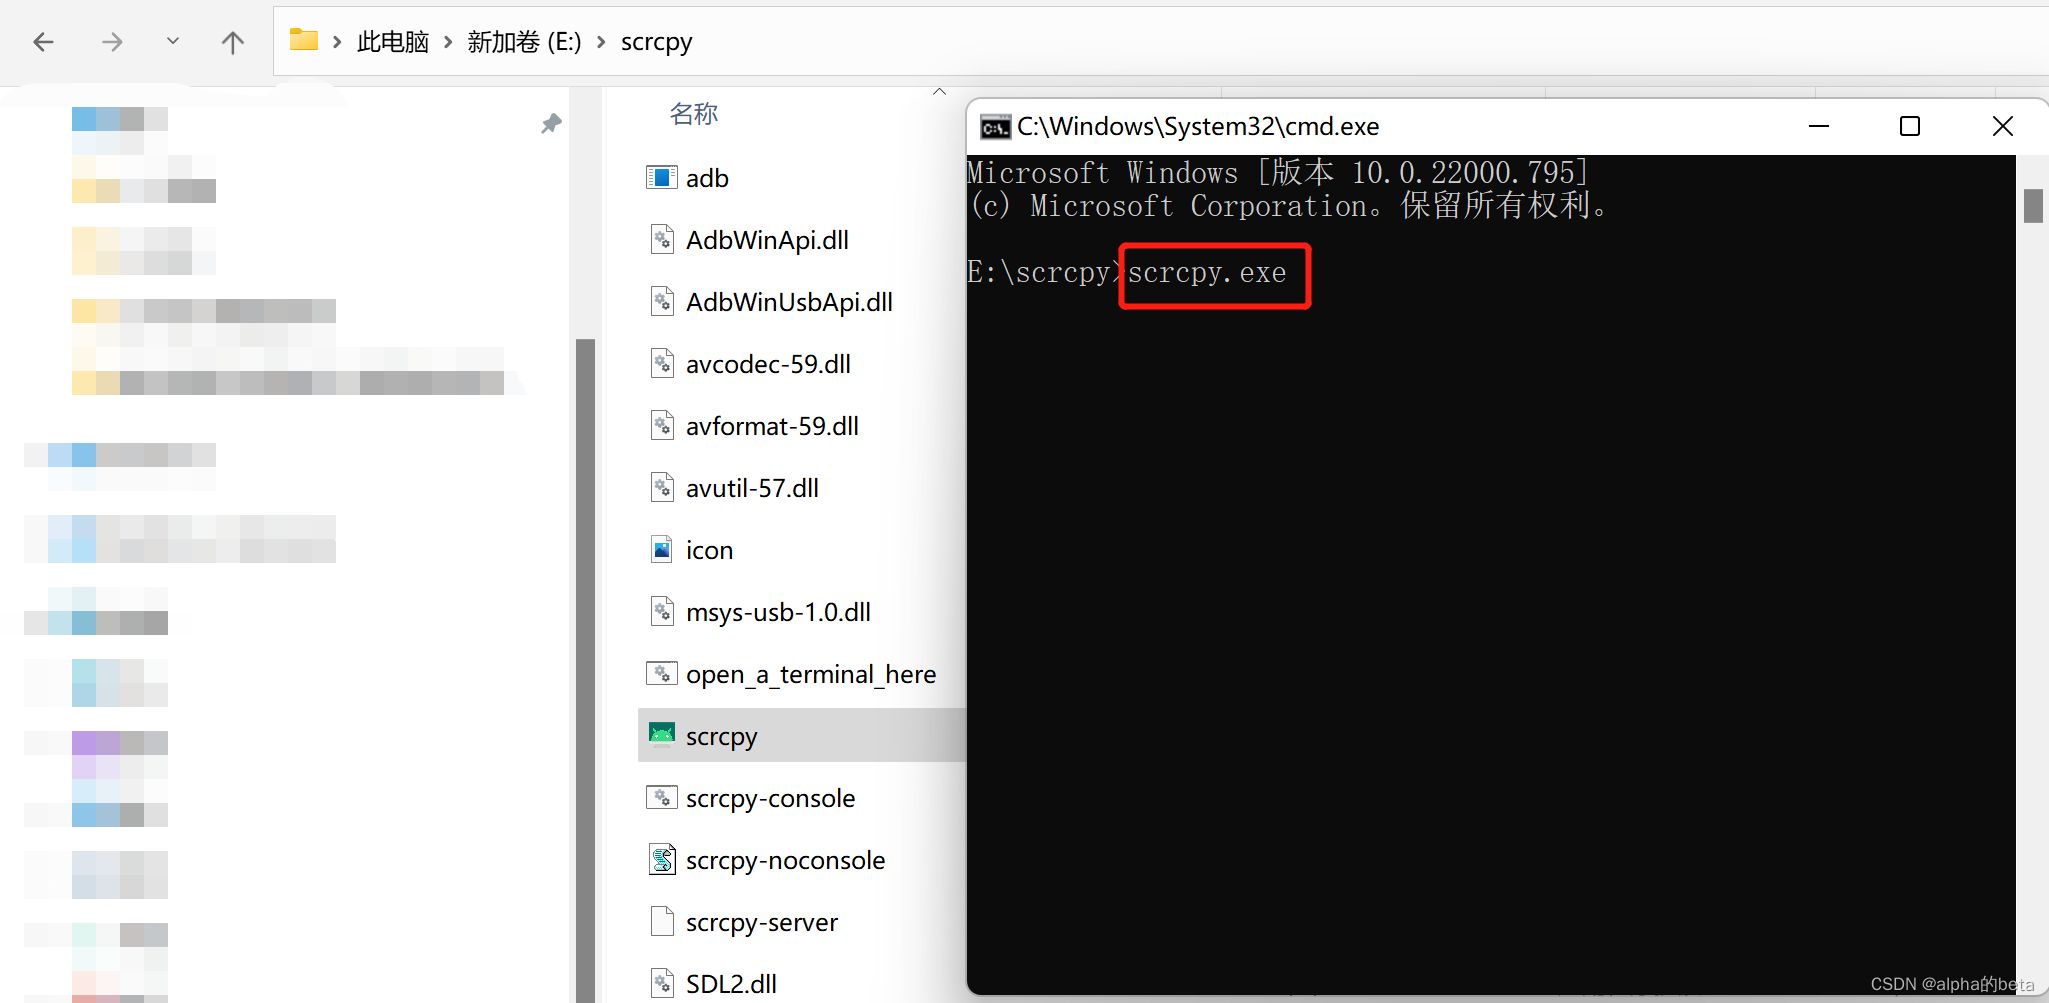Screen dimensions: 2049x1003
Task: Click the navigation back arrow
Action: (43, 42)
